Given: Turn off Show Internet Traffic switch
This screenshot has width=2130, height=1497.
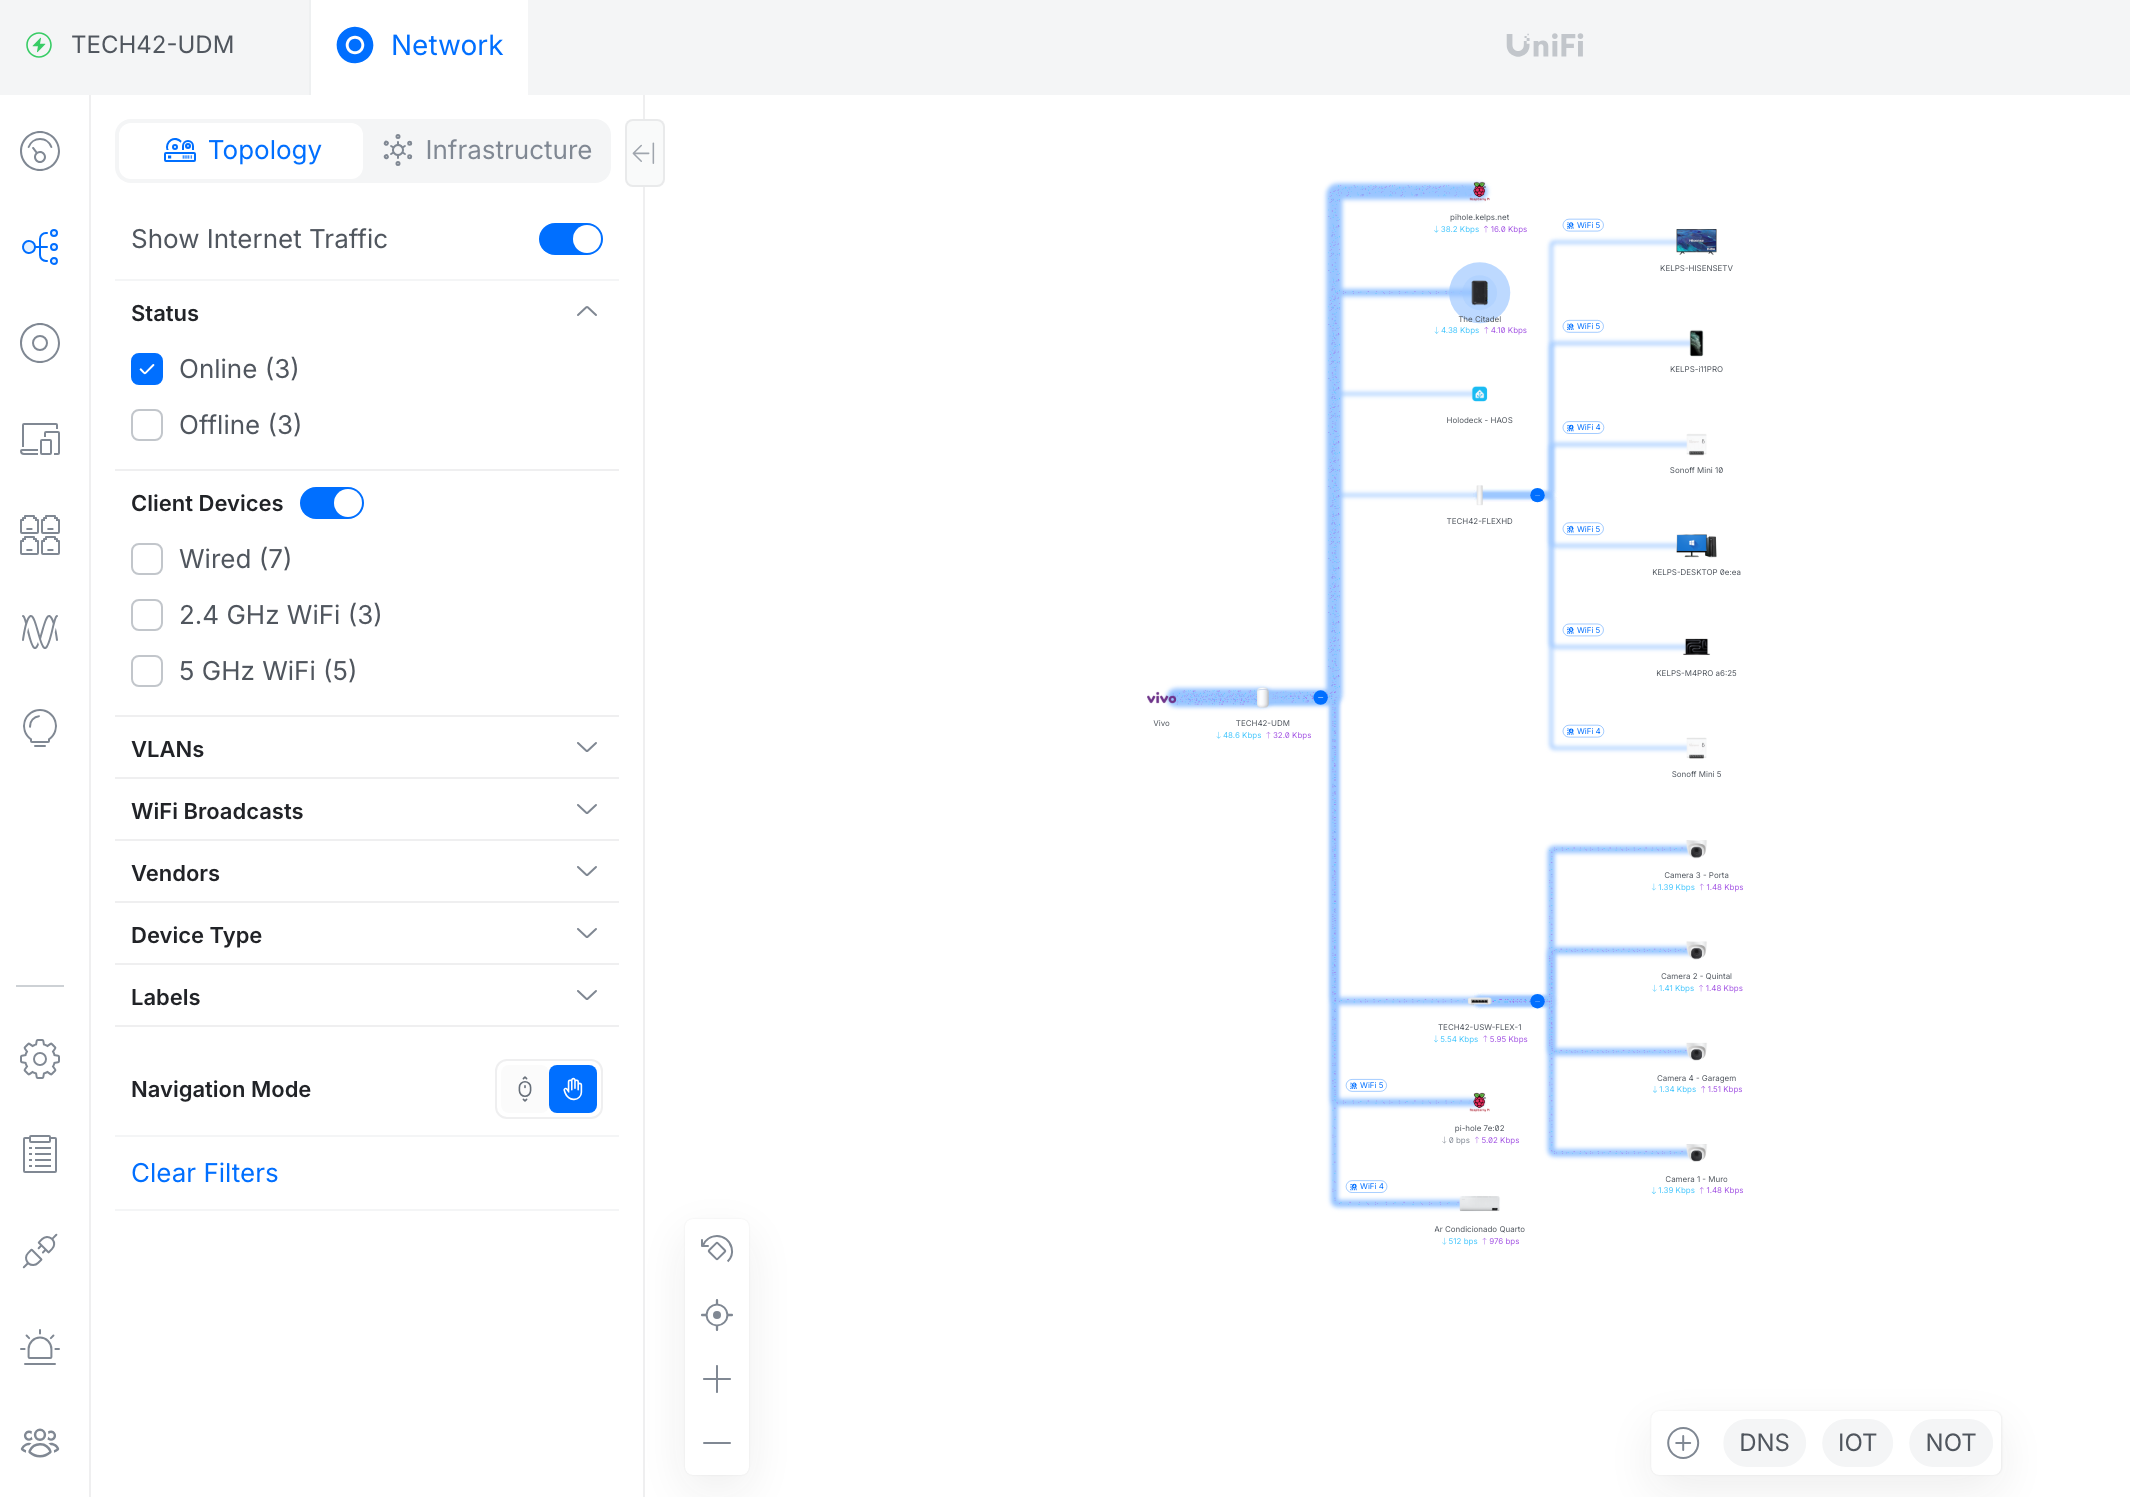Looking at the screenshot, I should pos(570,239).
